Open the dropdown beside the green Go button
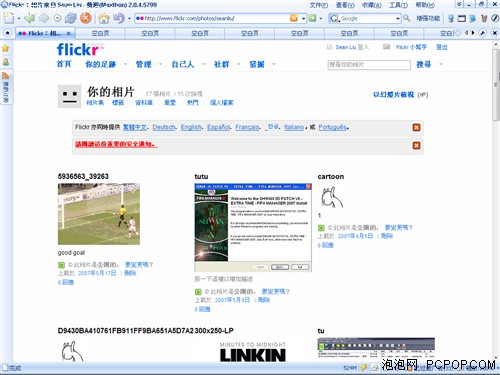Screen dimensions: 500x375 pyautogui.click(x=321, y=18)
